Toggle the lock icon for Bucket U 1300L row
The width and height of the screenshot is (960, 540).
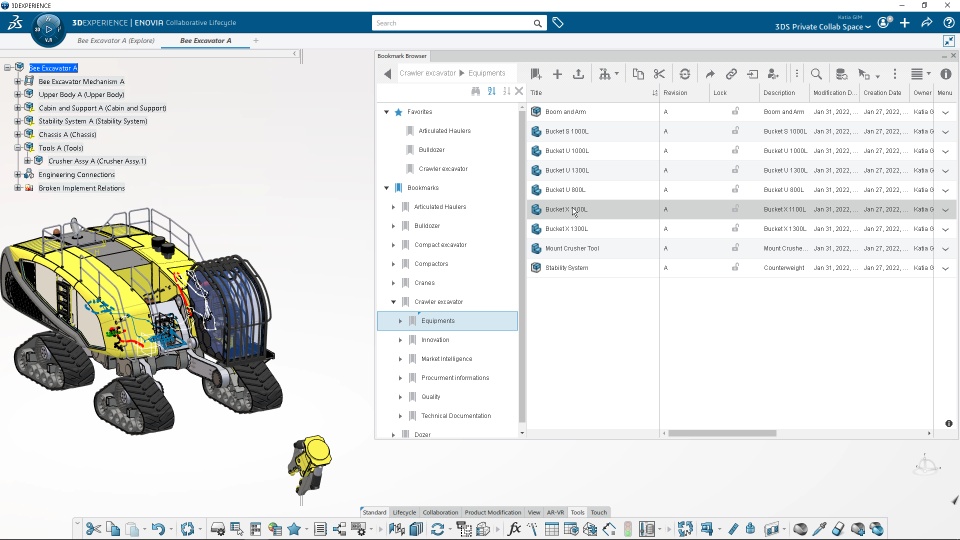(x=735, y=170)
